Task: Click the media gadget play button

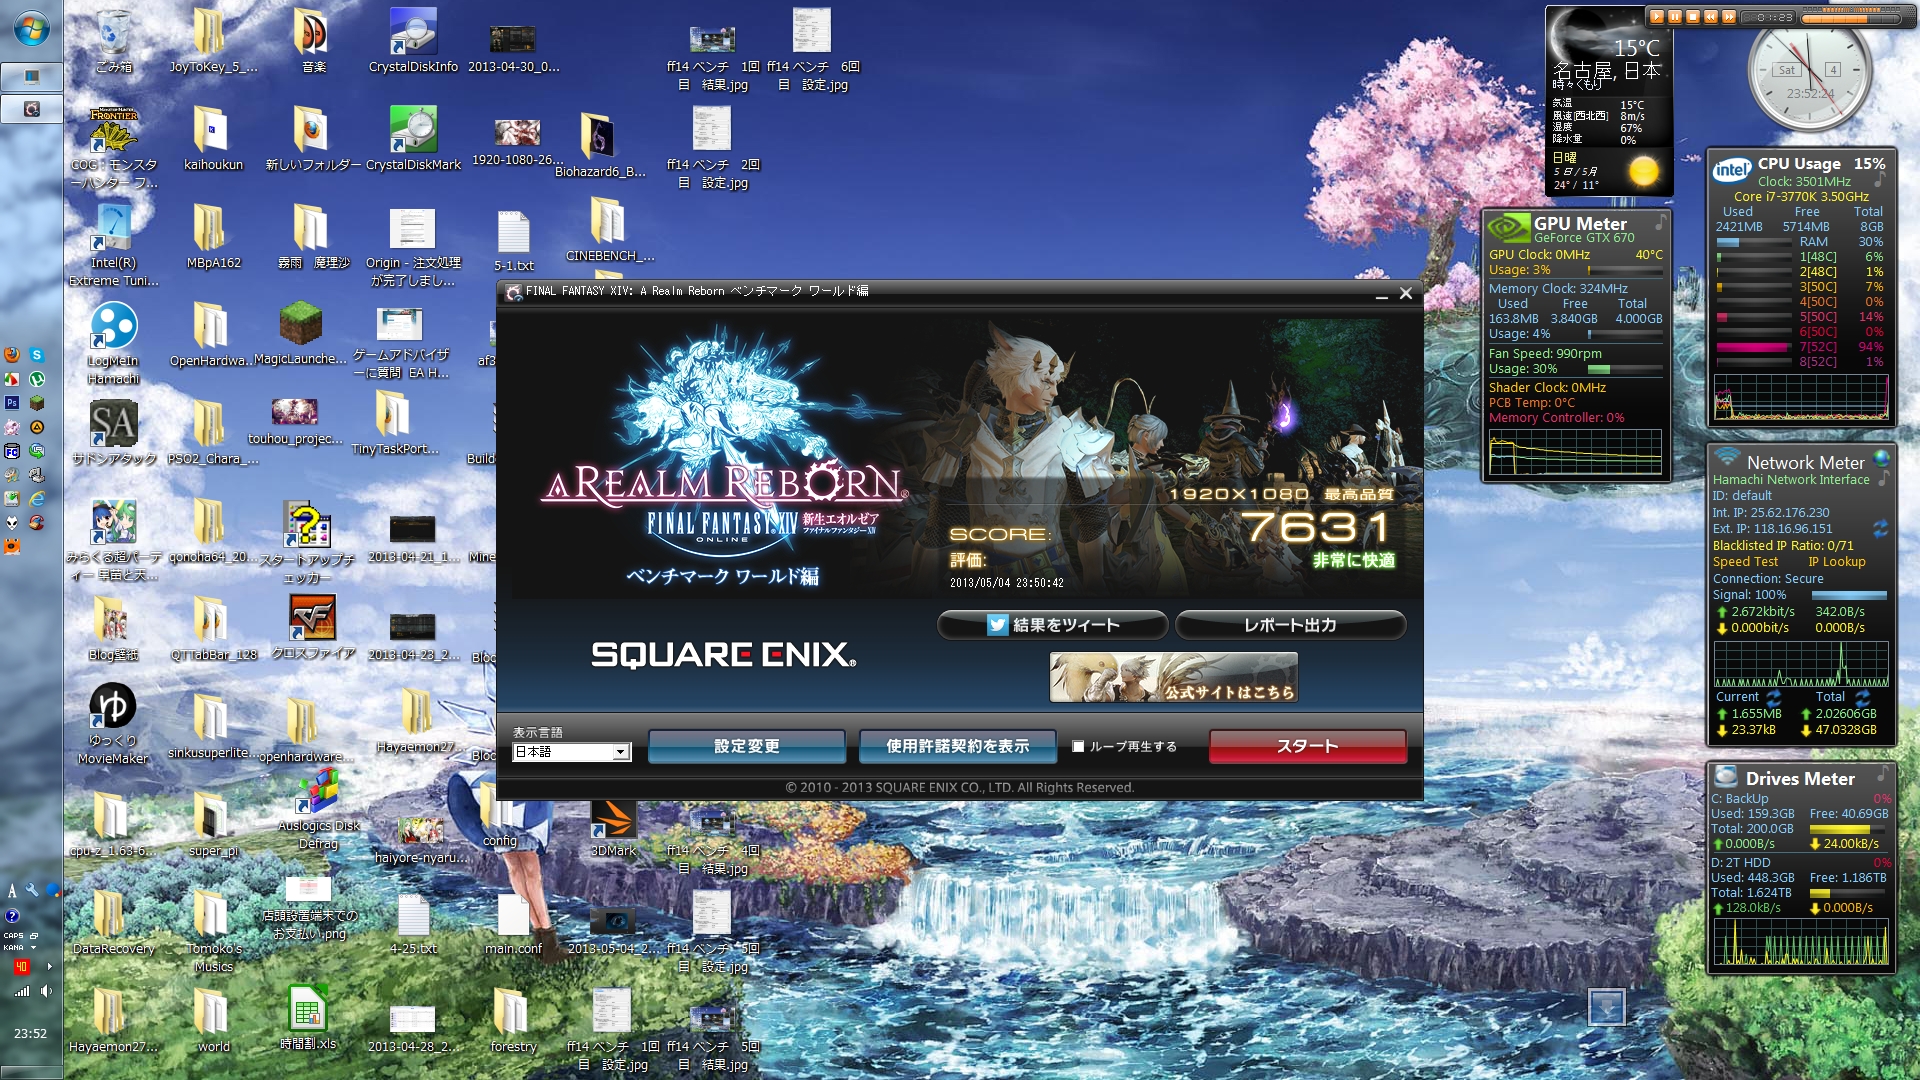Action: [1657, 16]
